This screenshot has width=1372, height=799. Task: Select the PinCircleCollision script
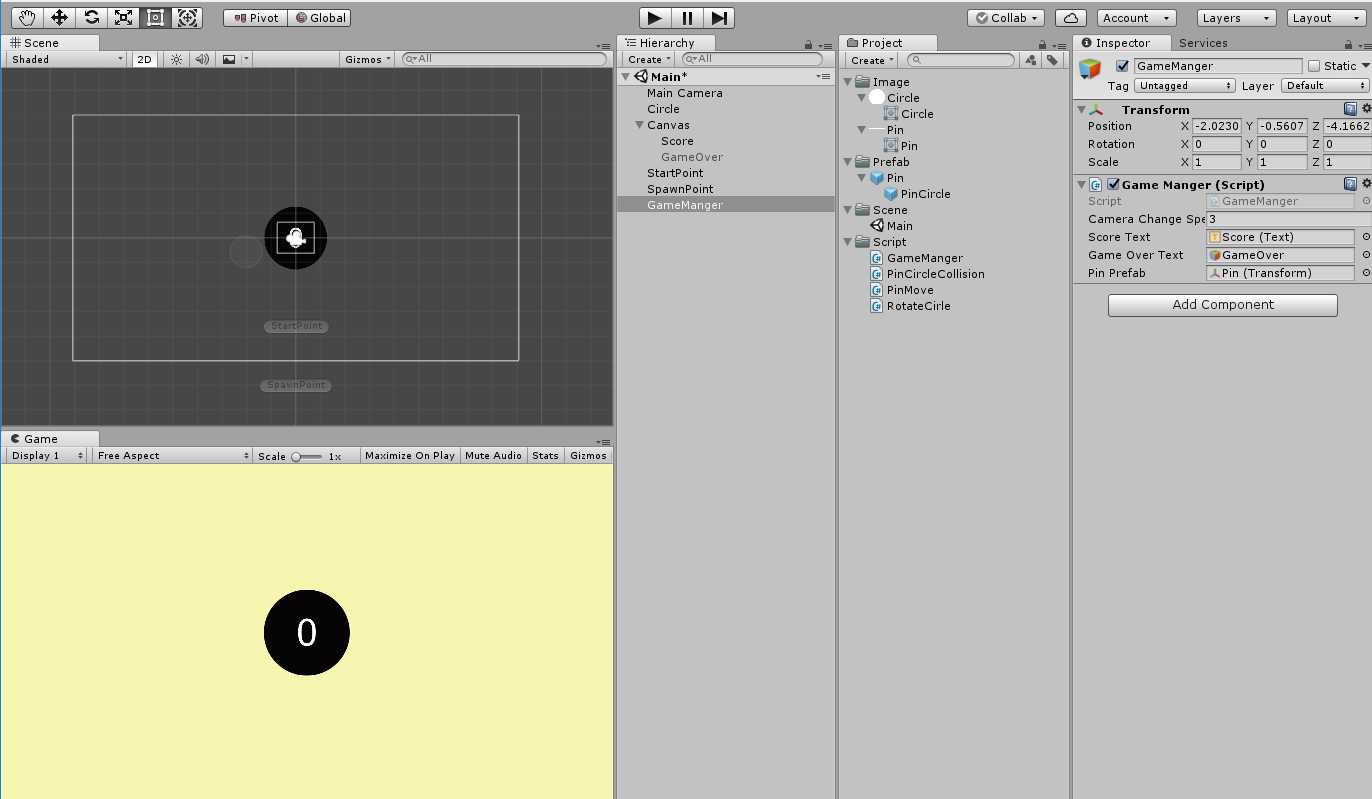[935, 274]
